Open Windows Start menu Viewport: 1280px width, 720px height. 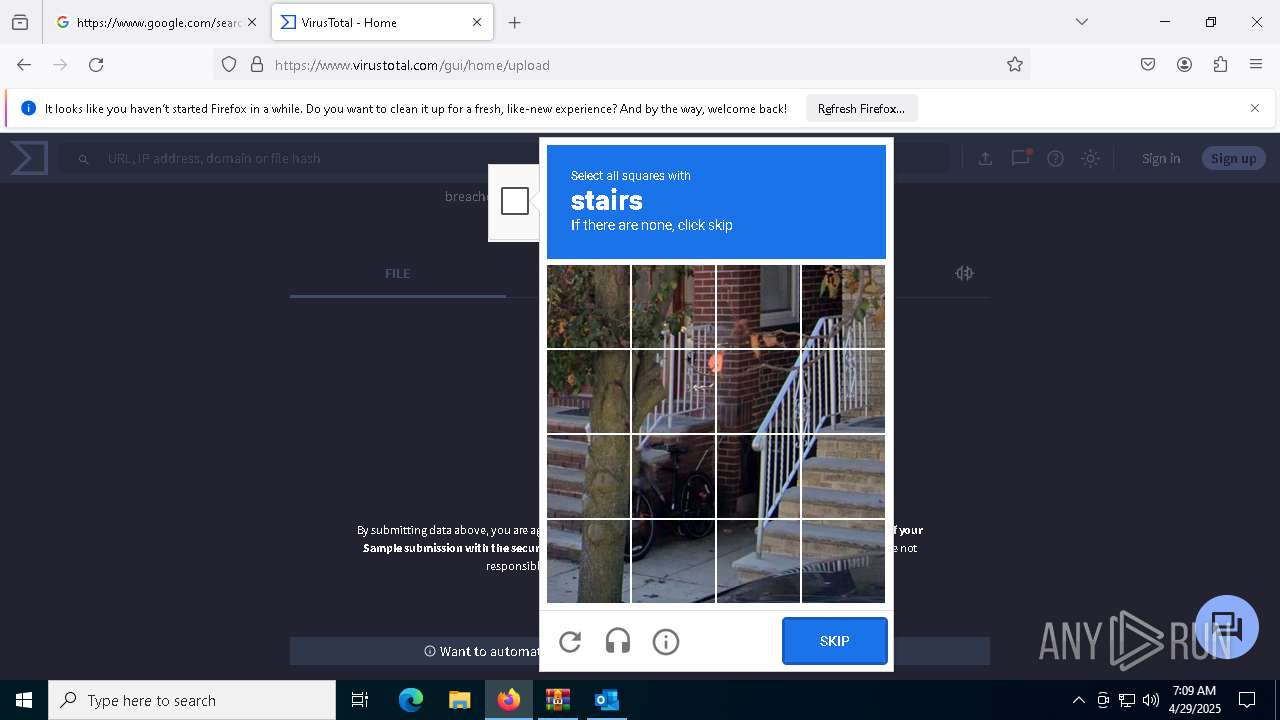[24, 700]
